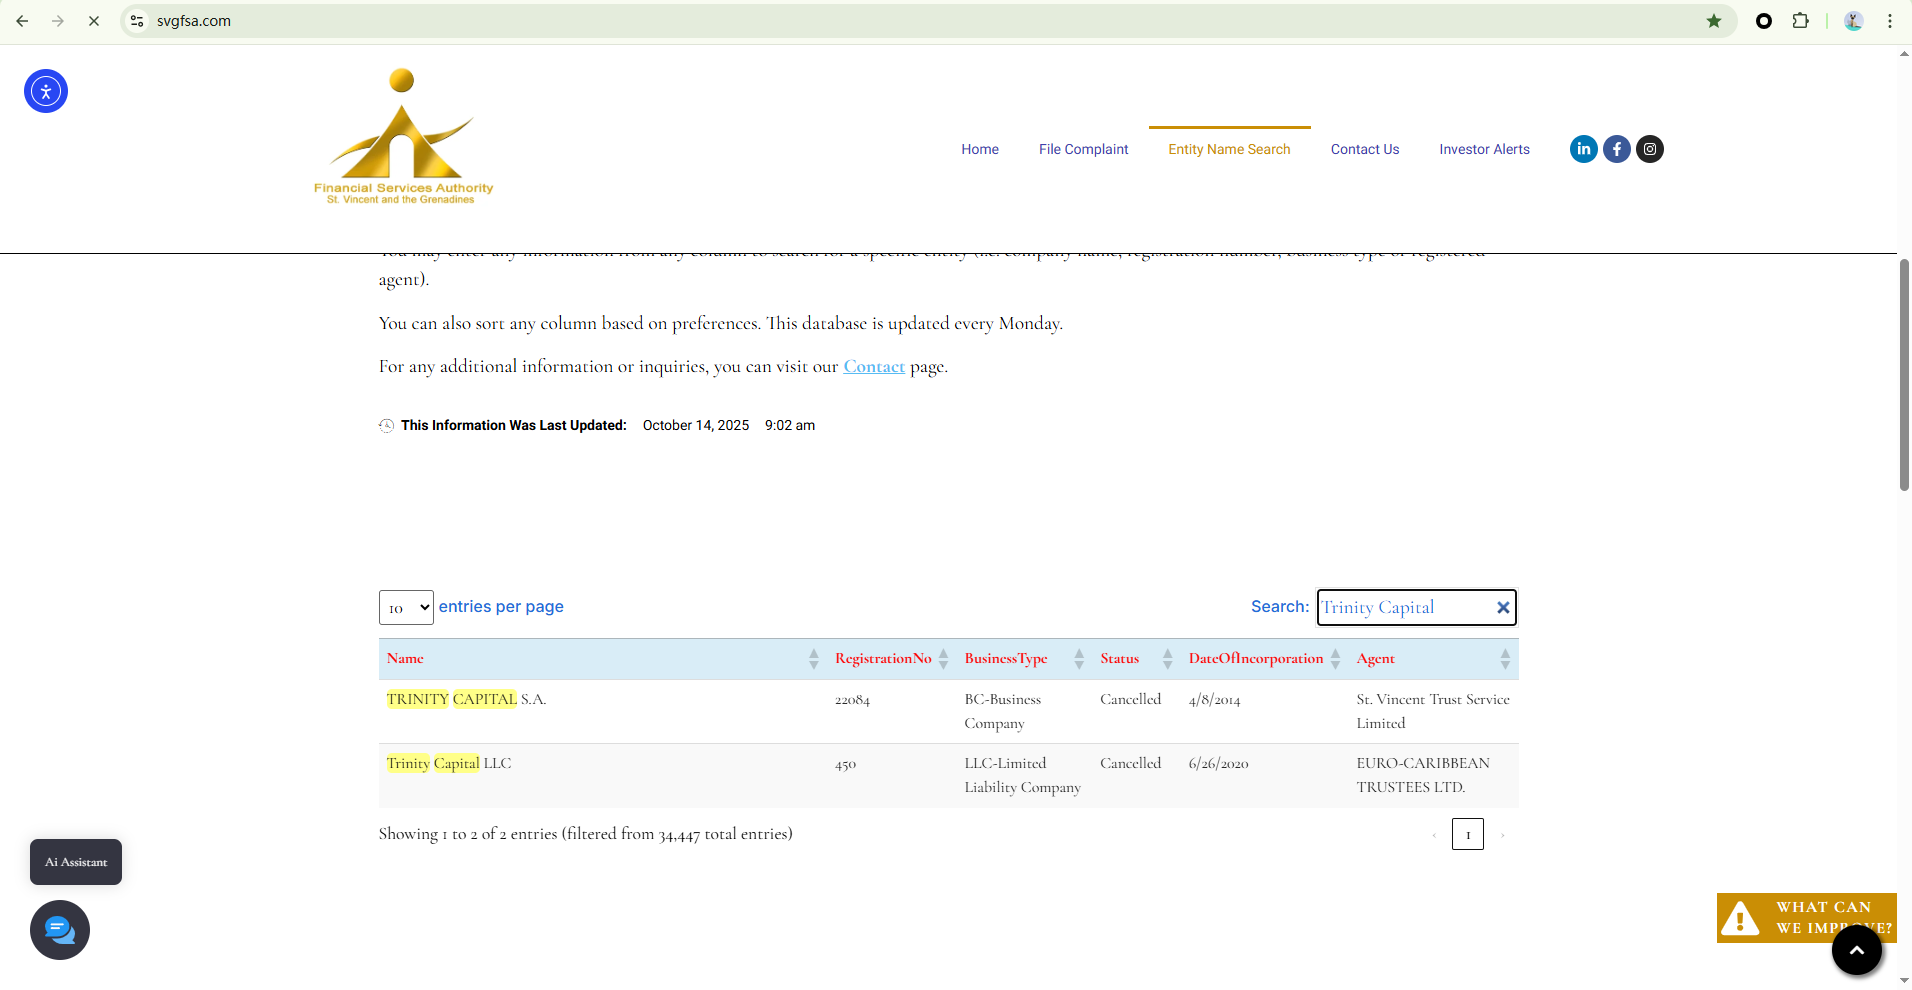
Task: Click the Ai Assistant button
Action: pos(76,862)
